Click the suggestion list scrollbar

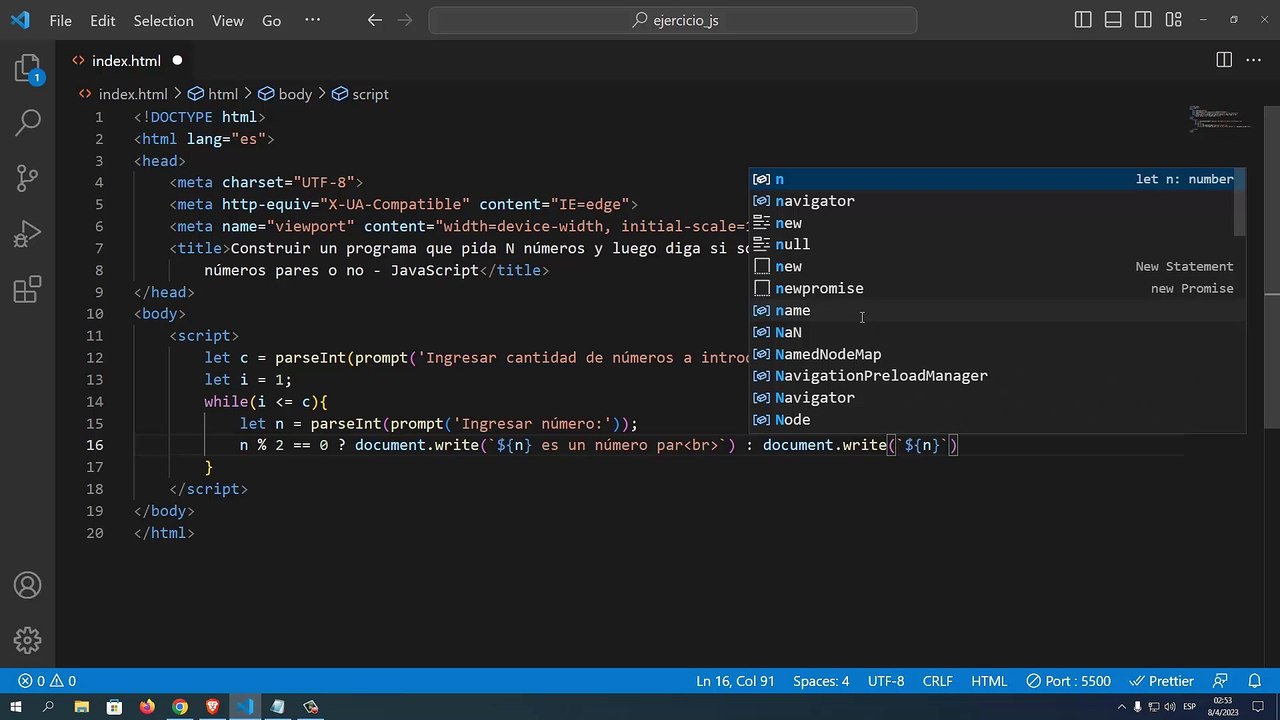click(x=1241, y=203)
